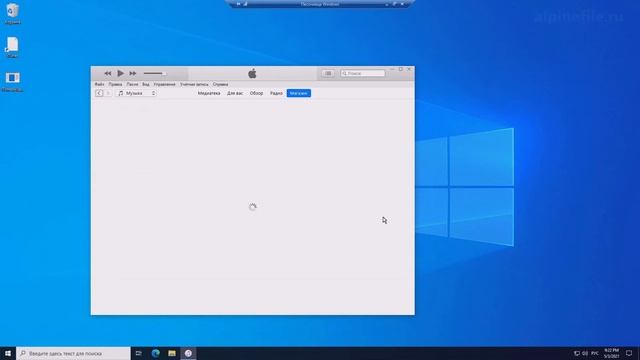Switch to the Медиатека tab
Image resolution: width=640 pixels, height=360 pixels.
click(x=209, y=93)
